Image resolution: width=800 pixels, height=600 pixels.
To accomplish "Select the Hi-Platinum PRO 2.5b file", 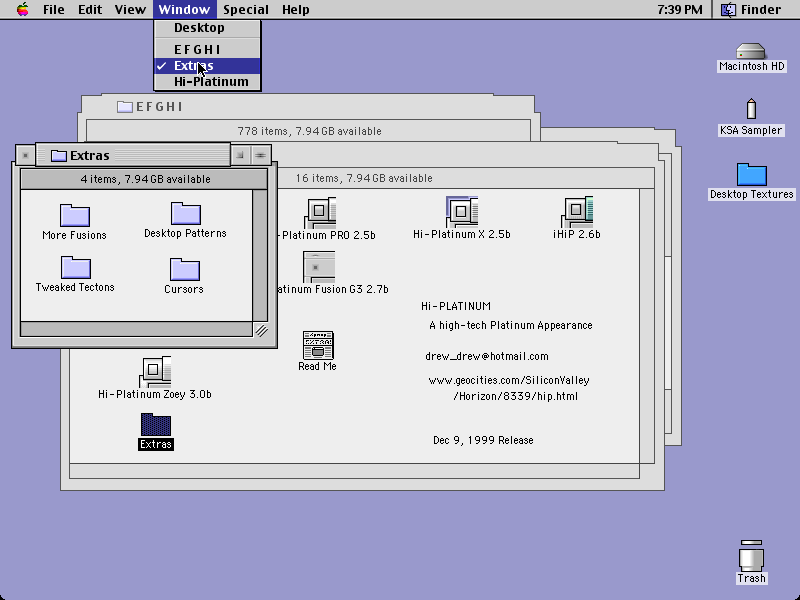I will (320, 213).
